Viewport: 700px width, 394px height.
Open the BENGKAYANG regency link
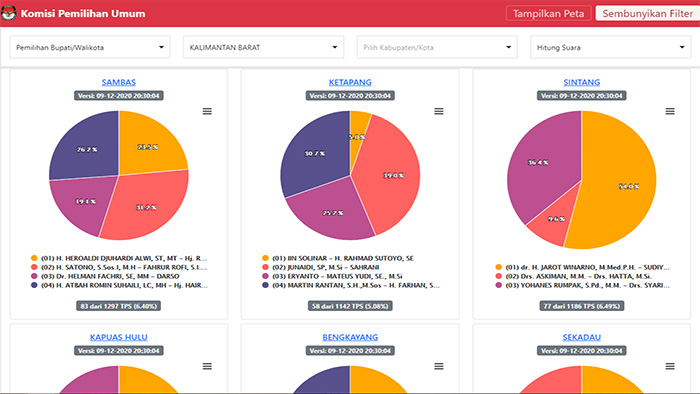(x=350, y=337)
